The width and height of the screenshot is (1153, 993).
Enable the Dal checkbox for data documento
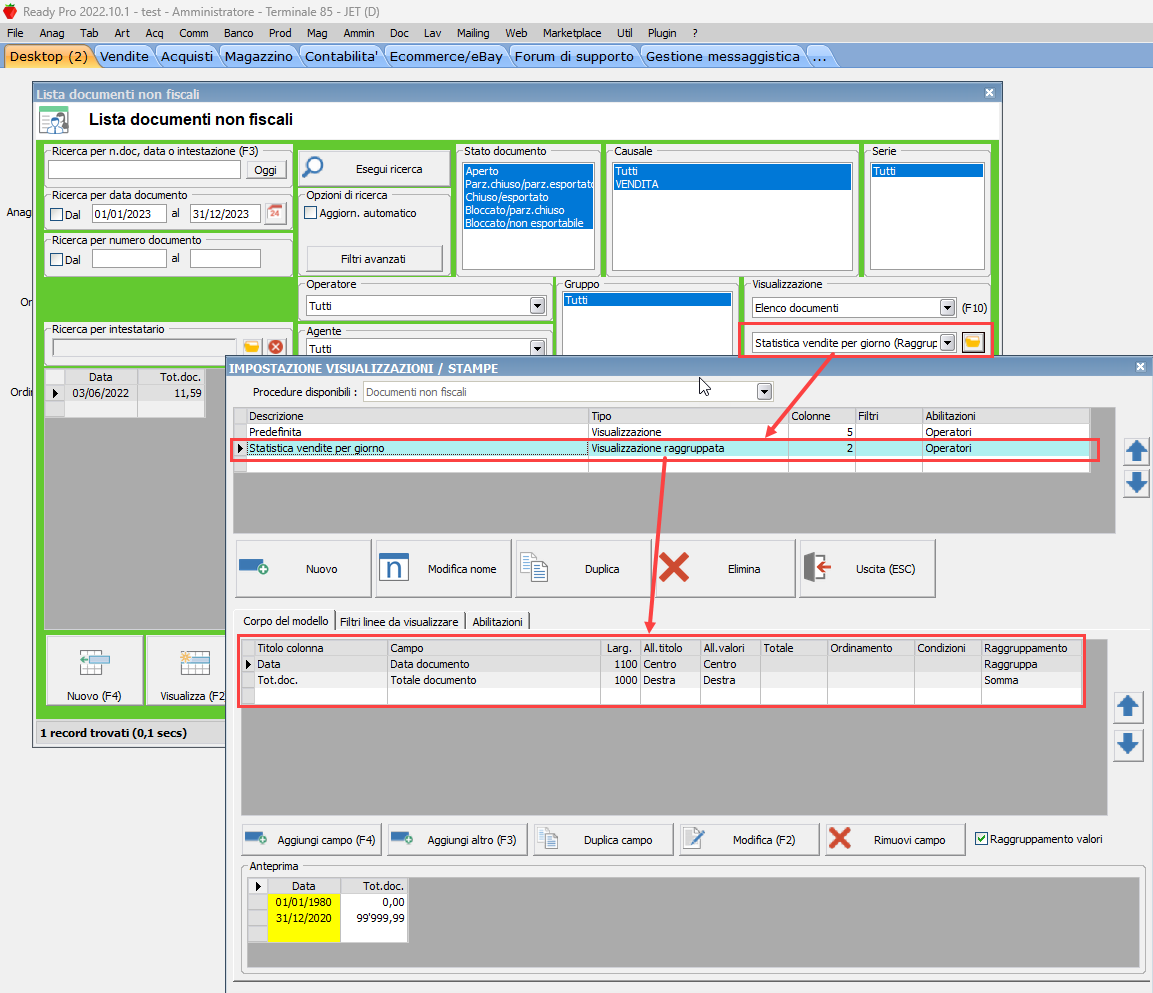coord(57,215)
